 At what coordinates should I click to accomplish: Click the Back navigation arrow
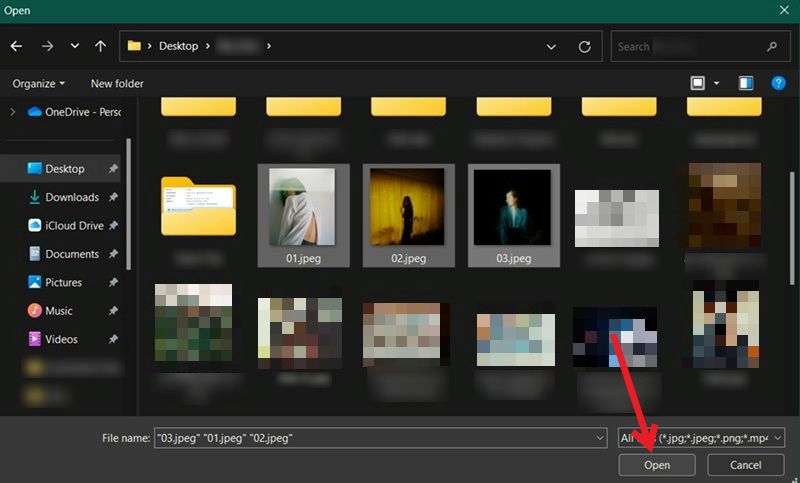(x=16, y=46)
